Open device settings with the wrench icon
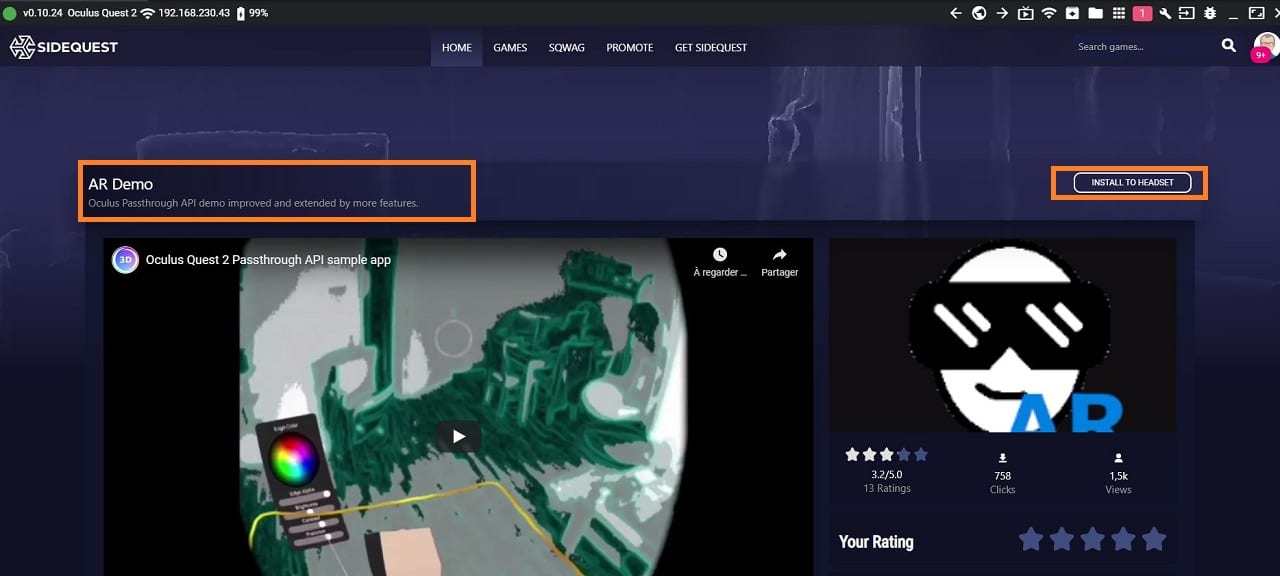The image size is (1280, 576). click(1165, 13)
